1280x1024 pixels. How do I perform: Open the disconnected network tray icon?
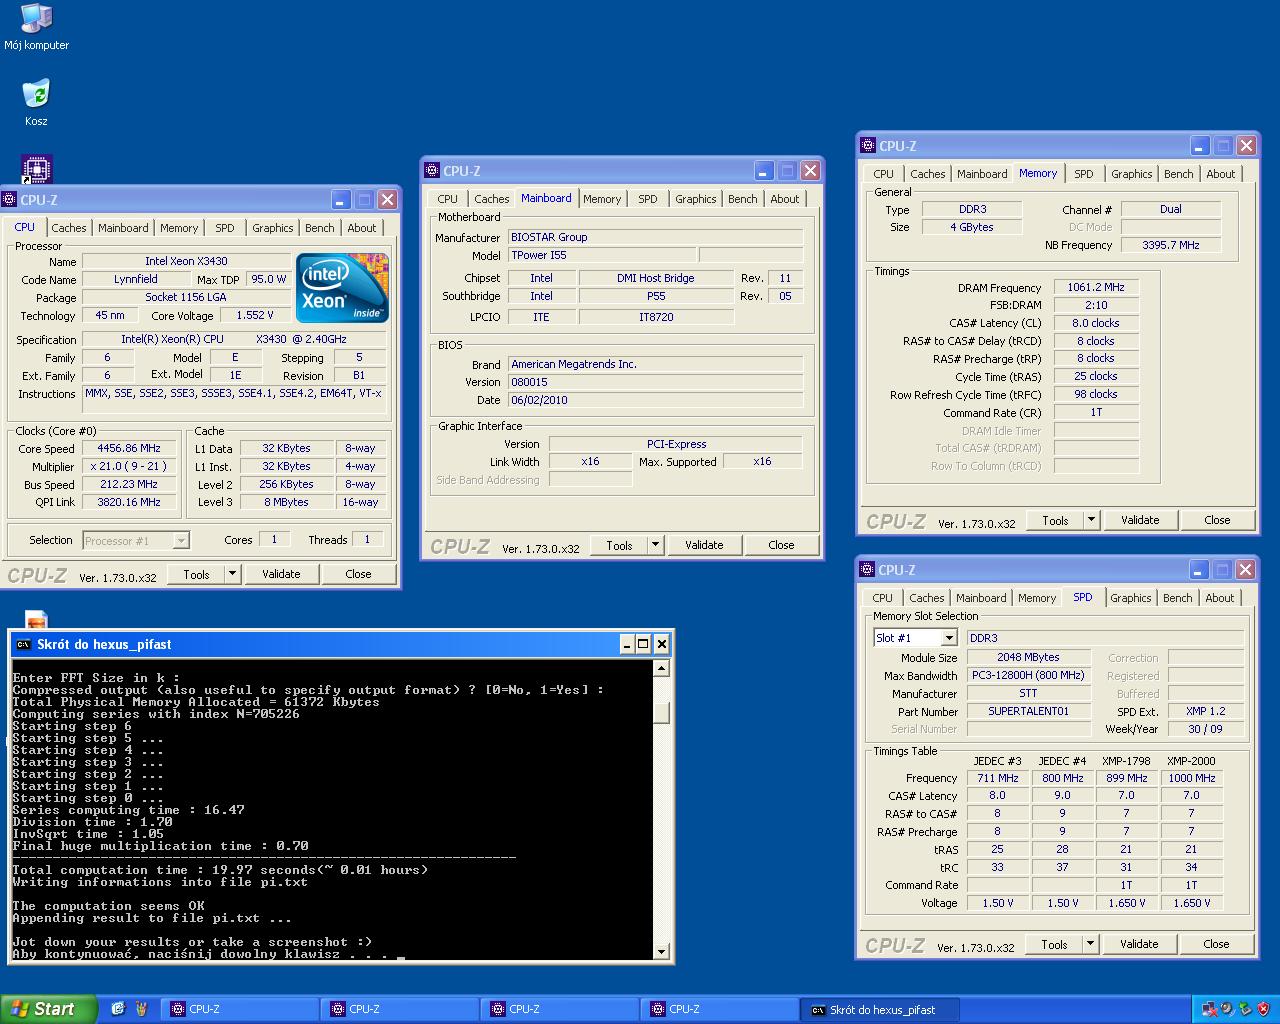tap(1210, 1009)
